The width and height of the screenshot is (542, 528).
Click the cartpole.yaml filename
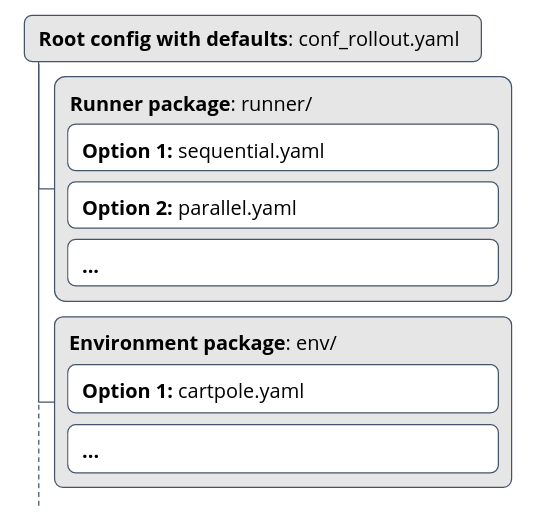241,391
